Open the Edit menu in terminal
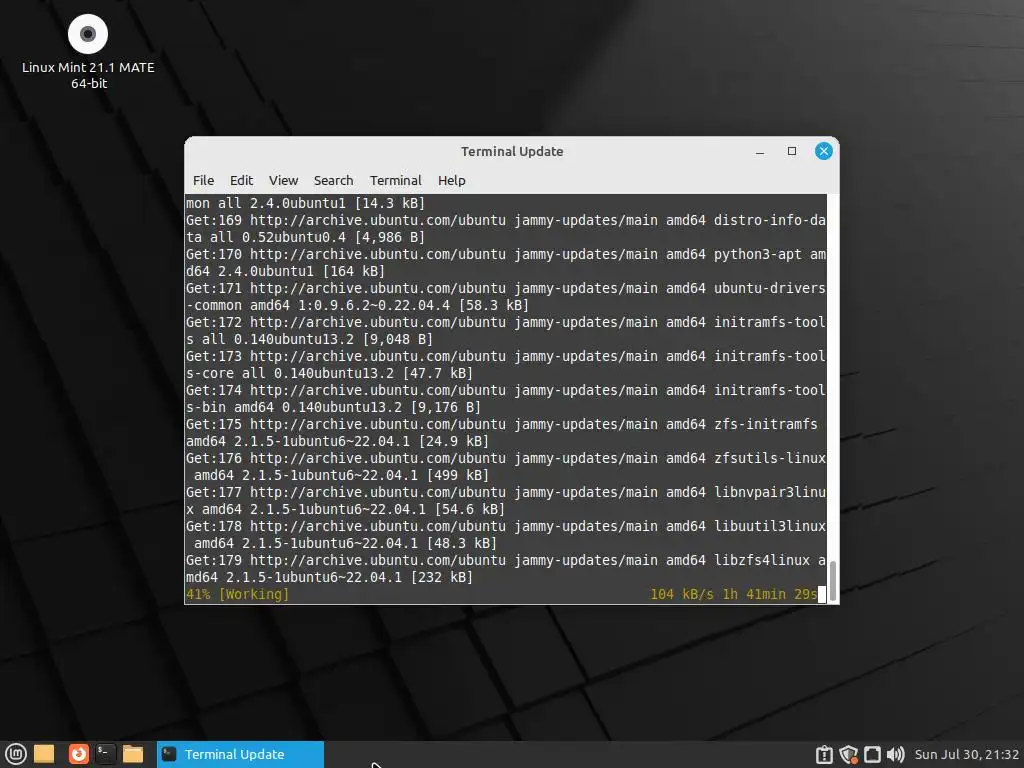The height and width of the screenshot is (768, 1024). click(241, 180)
